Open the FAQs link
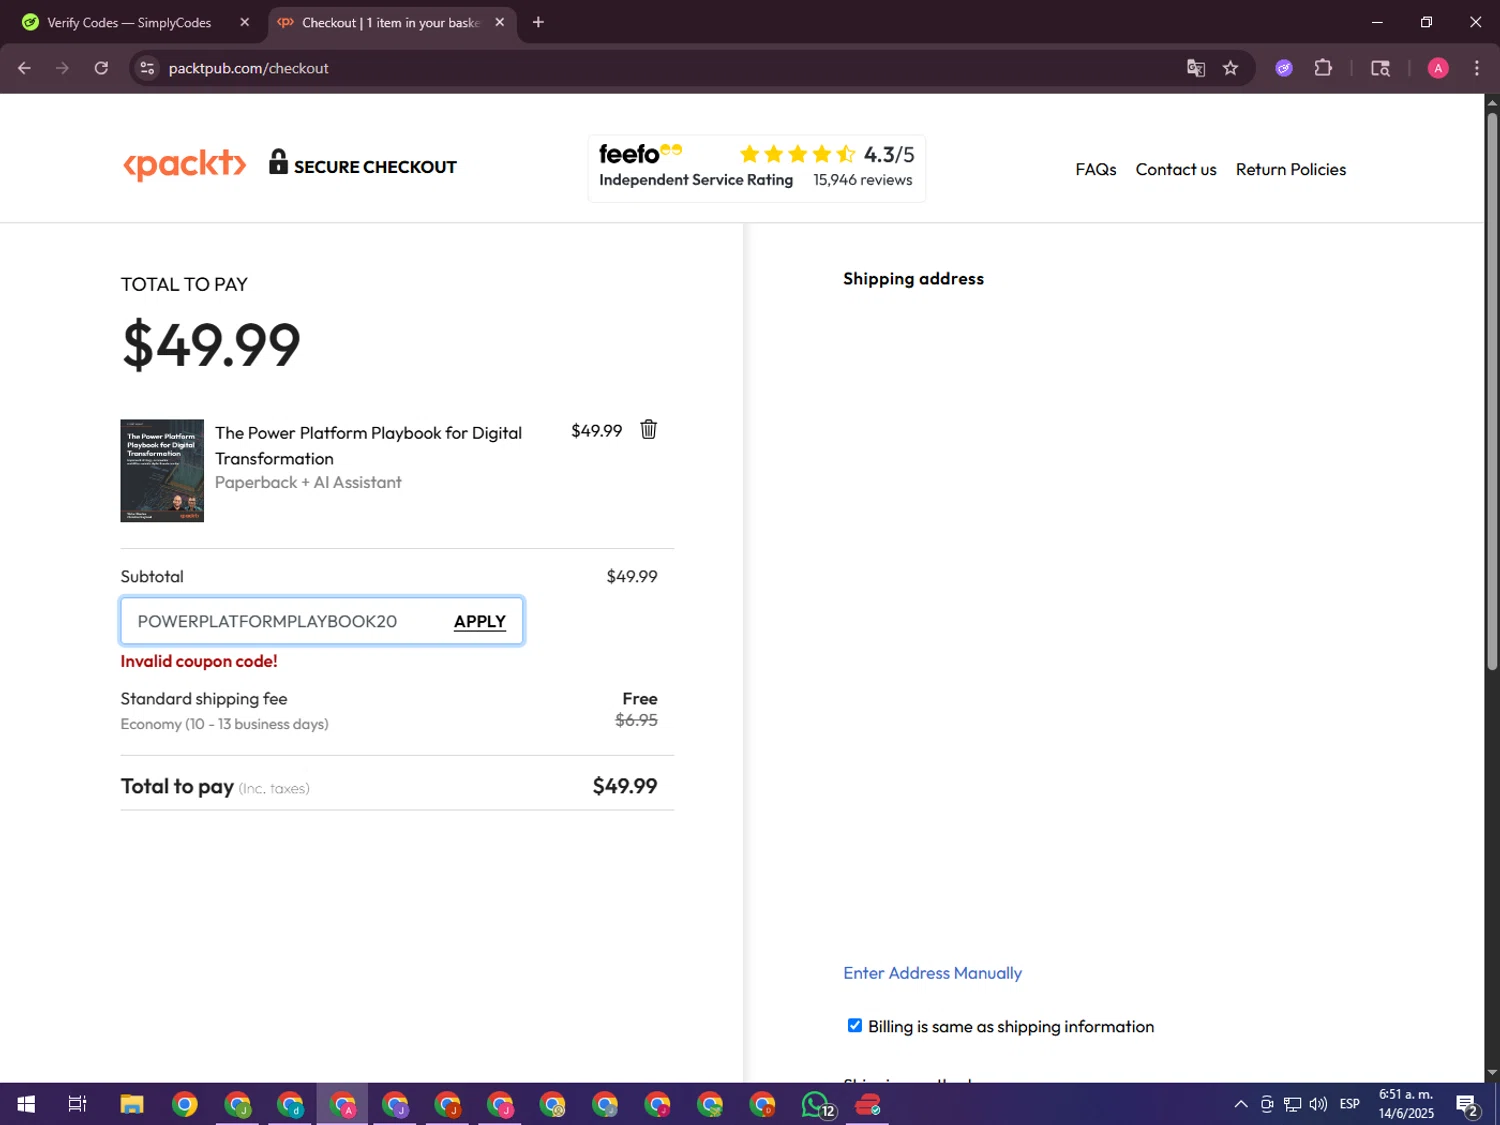The height and width of the screenshot is (1125, 1500). tap(1095, 169)
